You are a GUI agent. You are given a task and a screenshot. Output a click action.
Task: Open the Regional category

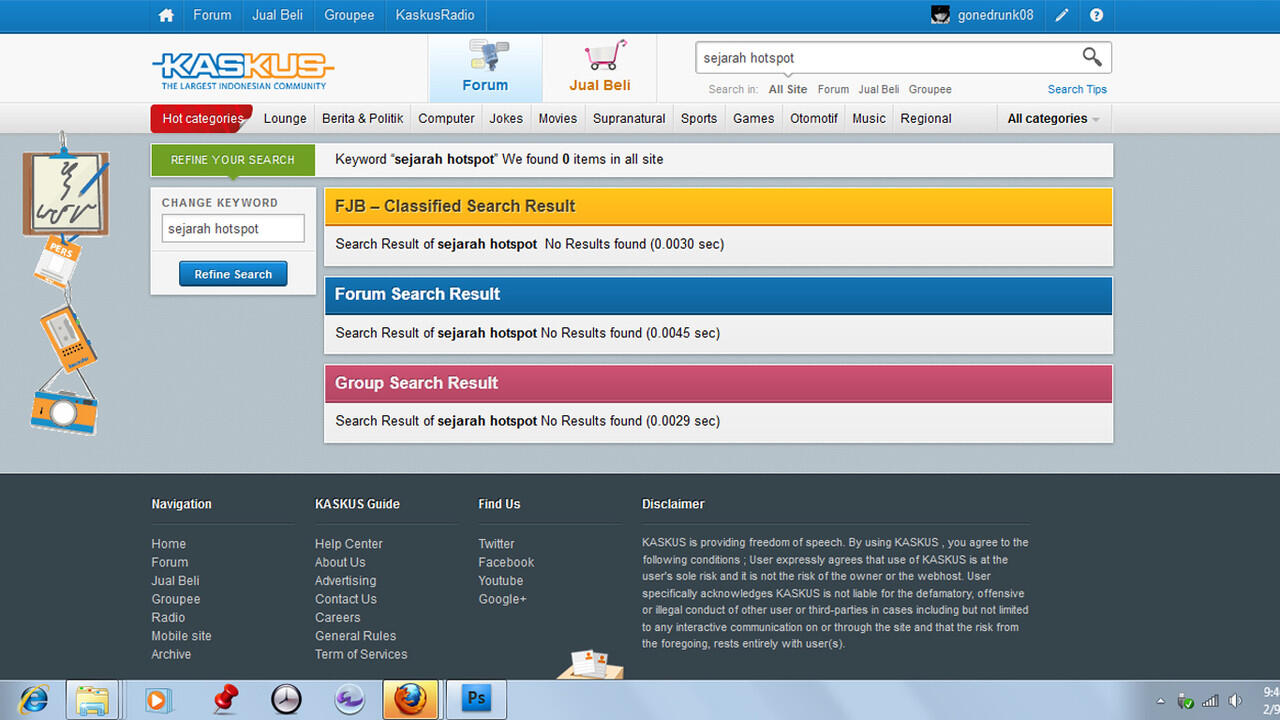click(x=926, y=118)
